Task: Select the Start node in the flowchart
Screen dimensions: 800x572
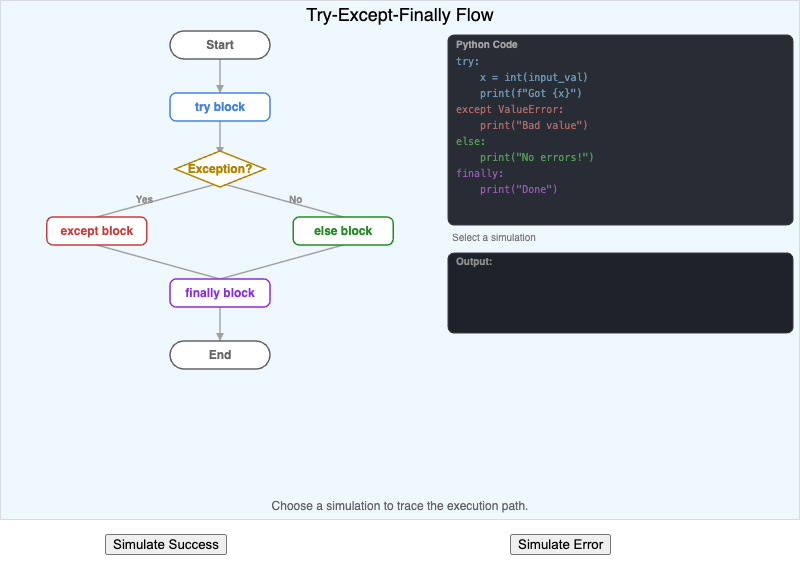Action: [220, 45]
